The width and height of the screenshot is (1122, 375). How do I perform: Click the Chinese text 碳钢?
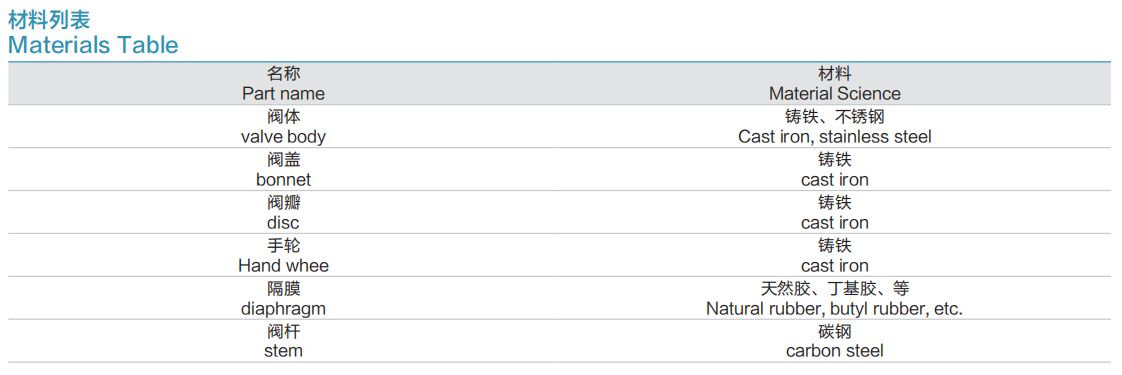click(834, 331)
